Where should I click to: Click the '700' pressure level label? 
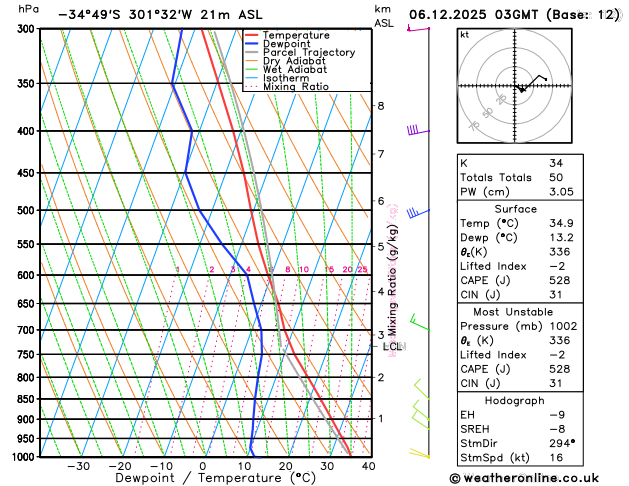(28, 330)
